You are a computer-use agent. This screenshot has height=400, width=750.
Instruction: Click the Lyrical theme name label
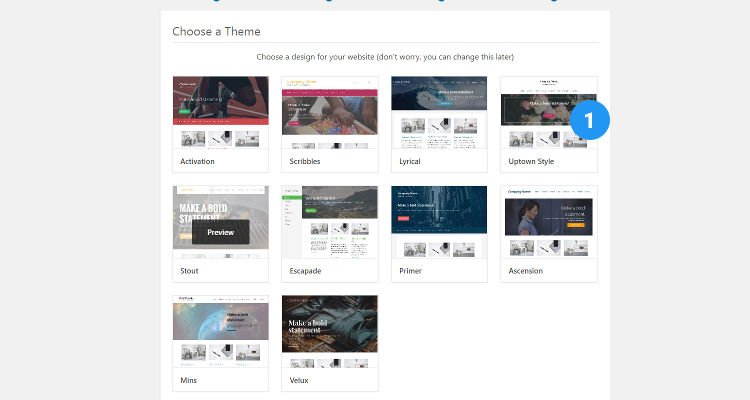410,161
